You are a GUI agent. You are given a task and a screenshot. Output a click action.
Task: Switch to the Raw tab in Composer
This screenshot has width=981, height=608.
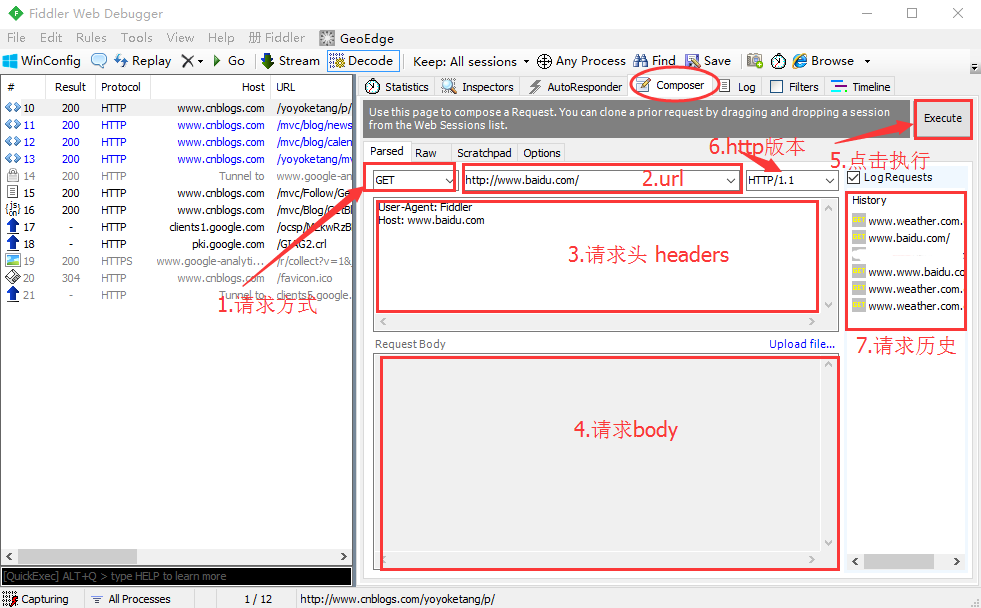pos(428,152)
